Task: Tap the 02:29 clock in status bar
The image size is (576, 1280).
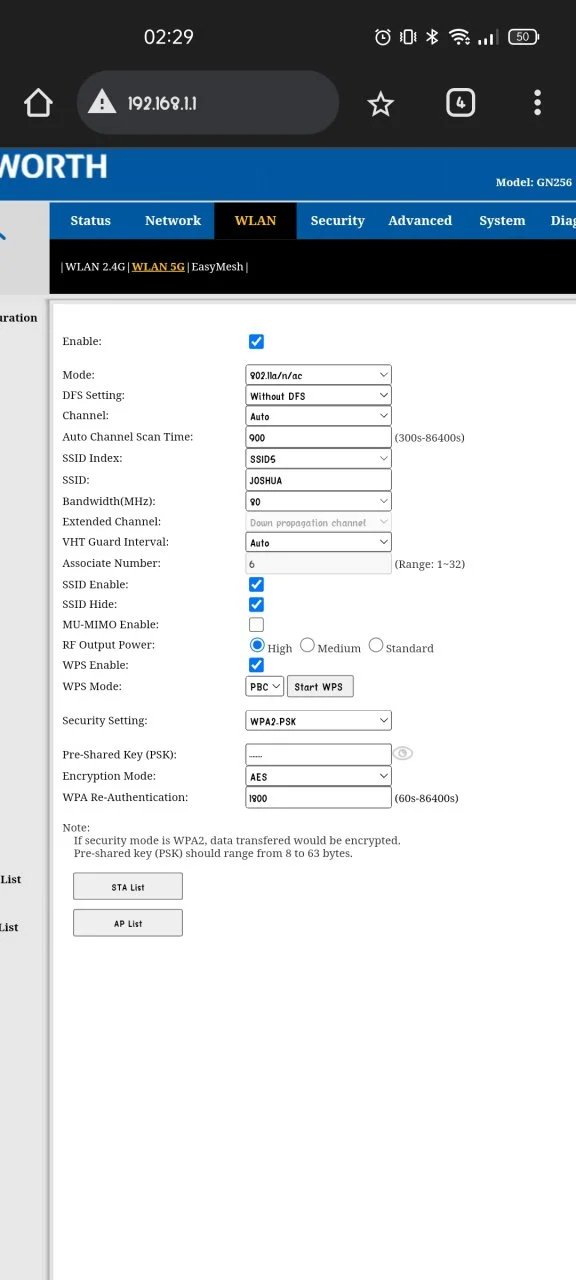Action: (x=169, y=37)
